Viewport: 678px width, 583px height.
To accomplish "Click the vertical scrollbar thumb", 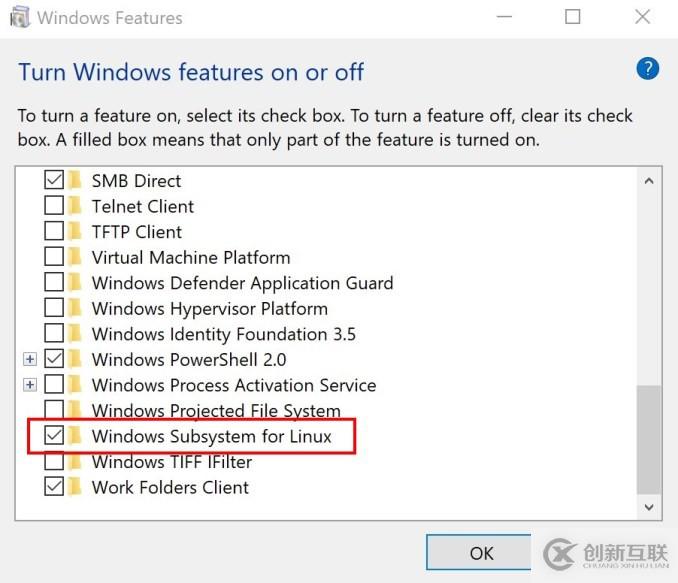I will (x=649, y=438).
